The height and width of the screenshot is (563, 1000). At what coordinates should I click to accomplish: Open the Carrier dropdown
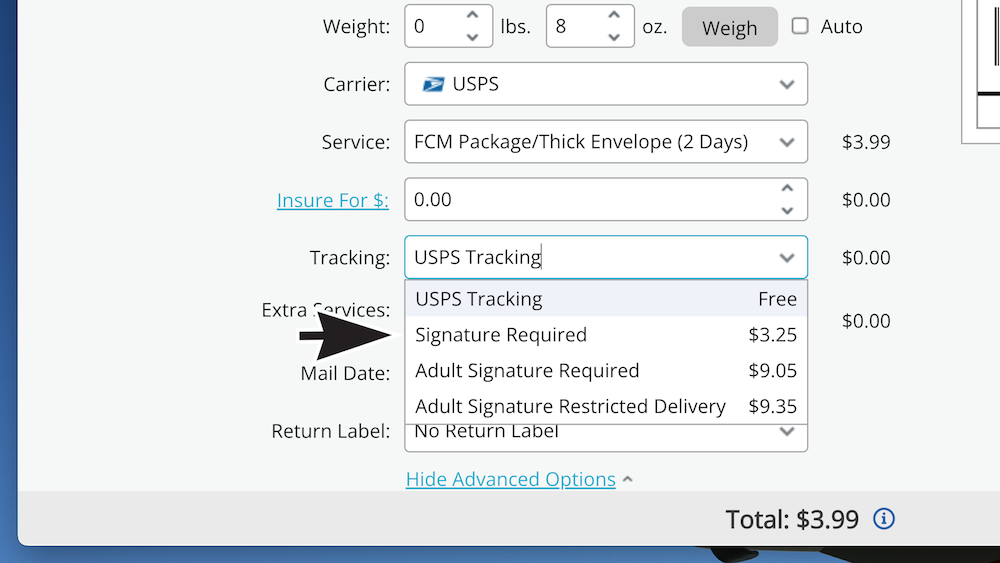[787, 85]
